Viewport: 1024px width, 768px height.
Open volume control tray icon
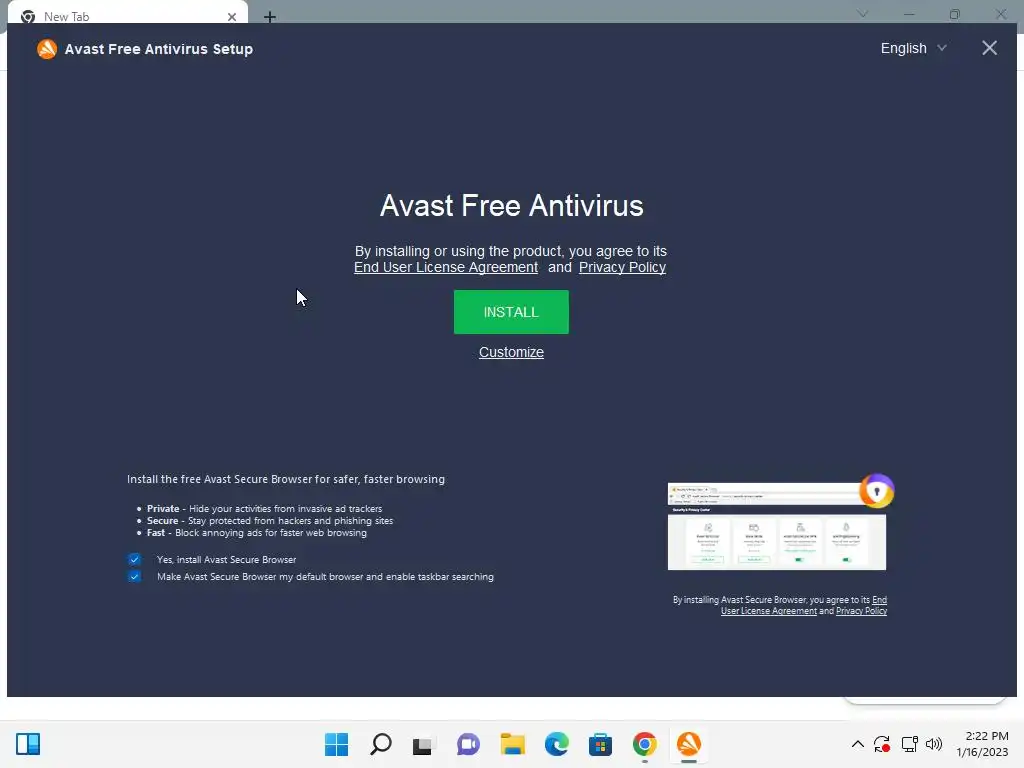tap(934, 744)
